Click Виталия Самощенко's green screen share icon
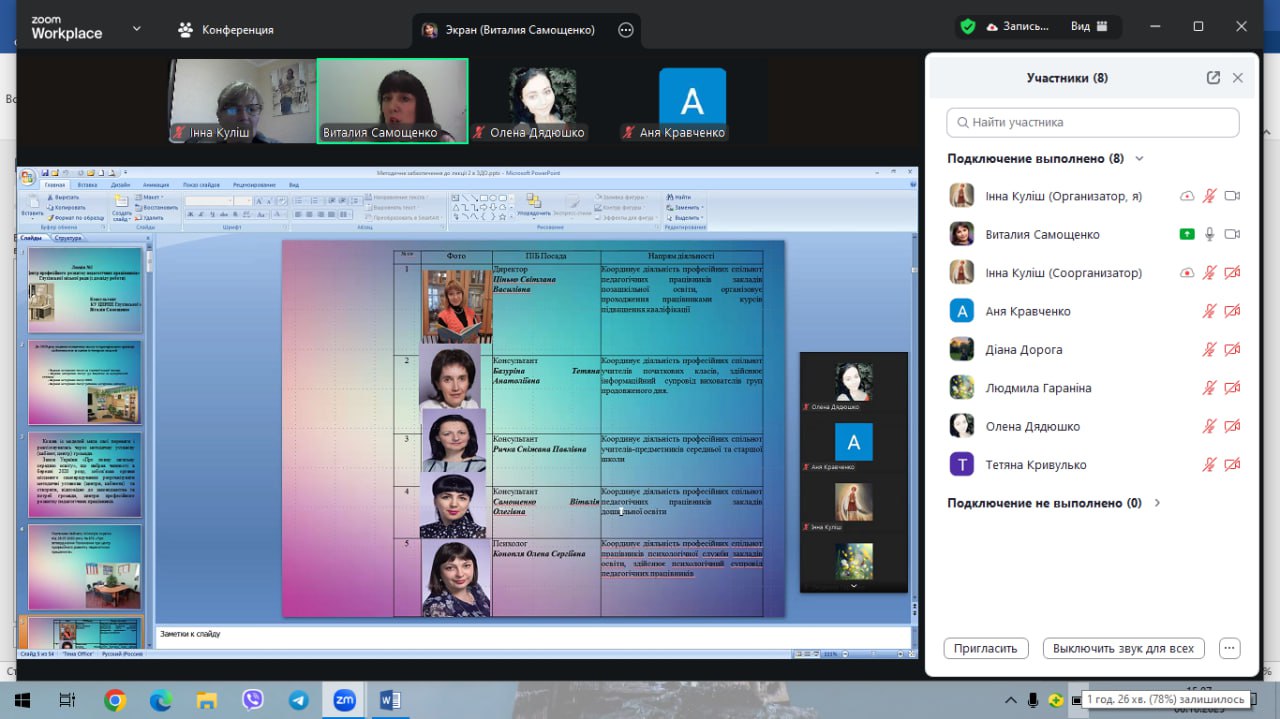1280x719 pixels. pos(1187,234)
